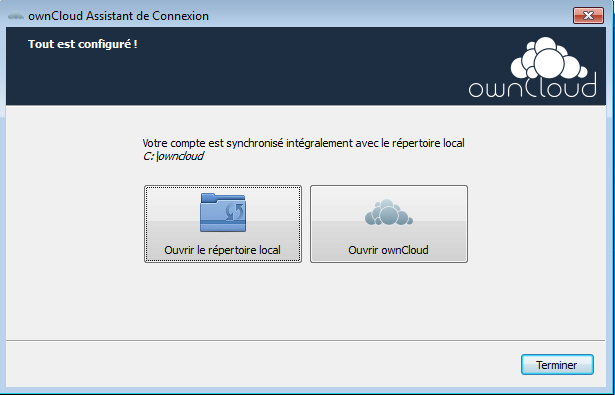Viewport: 615px width, 395px height.
Task: Click the ownCloud logo in the header banner
Action: pos(533,67)
